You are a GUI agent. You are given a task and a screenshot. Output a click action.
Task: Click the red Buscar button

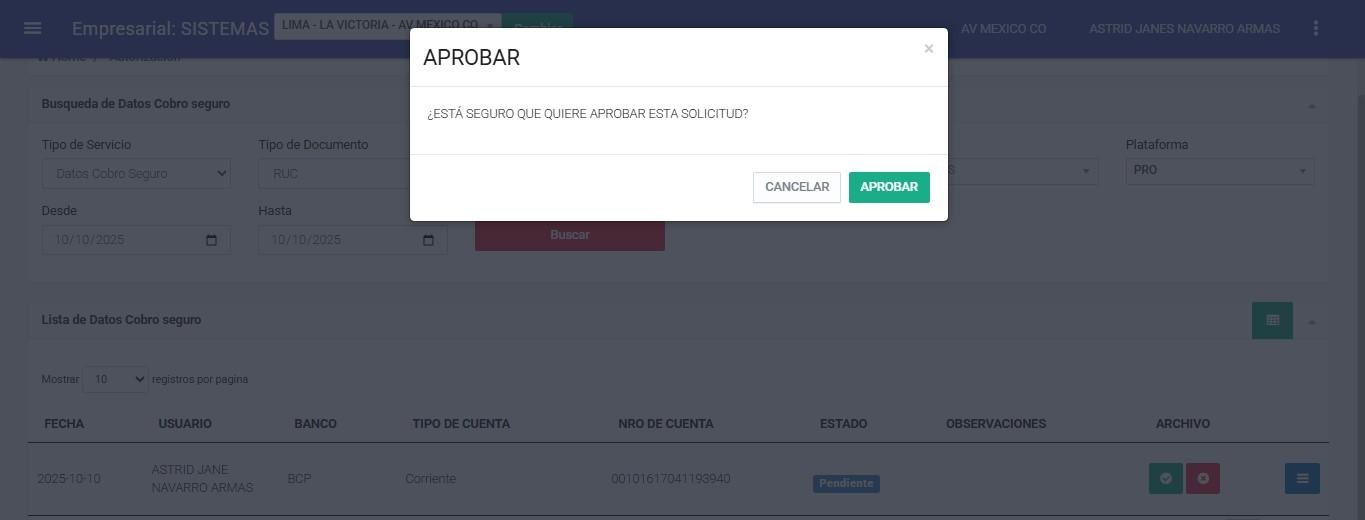(569, 235)
